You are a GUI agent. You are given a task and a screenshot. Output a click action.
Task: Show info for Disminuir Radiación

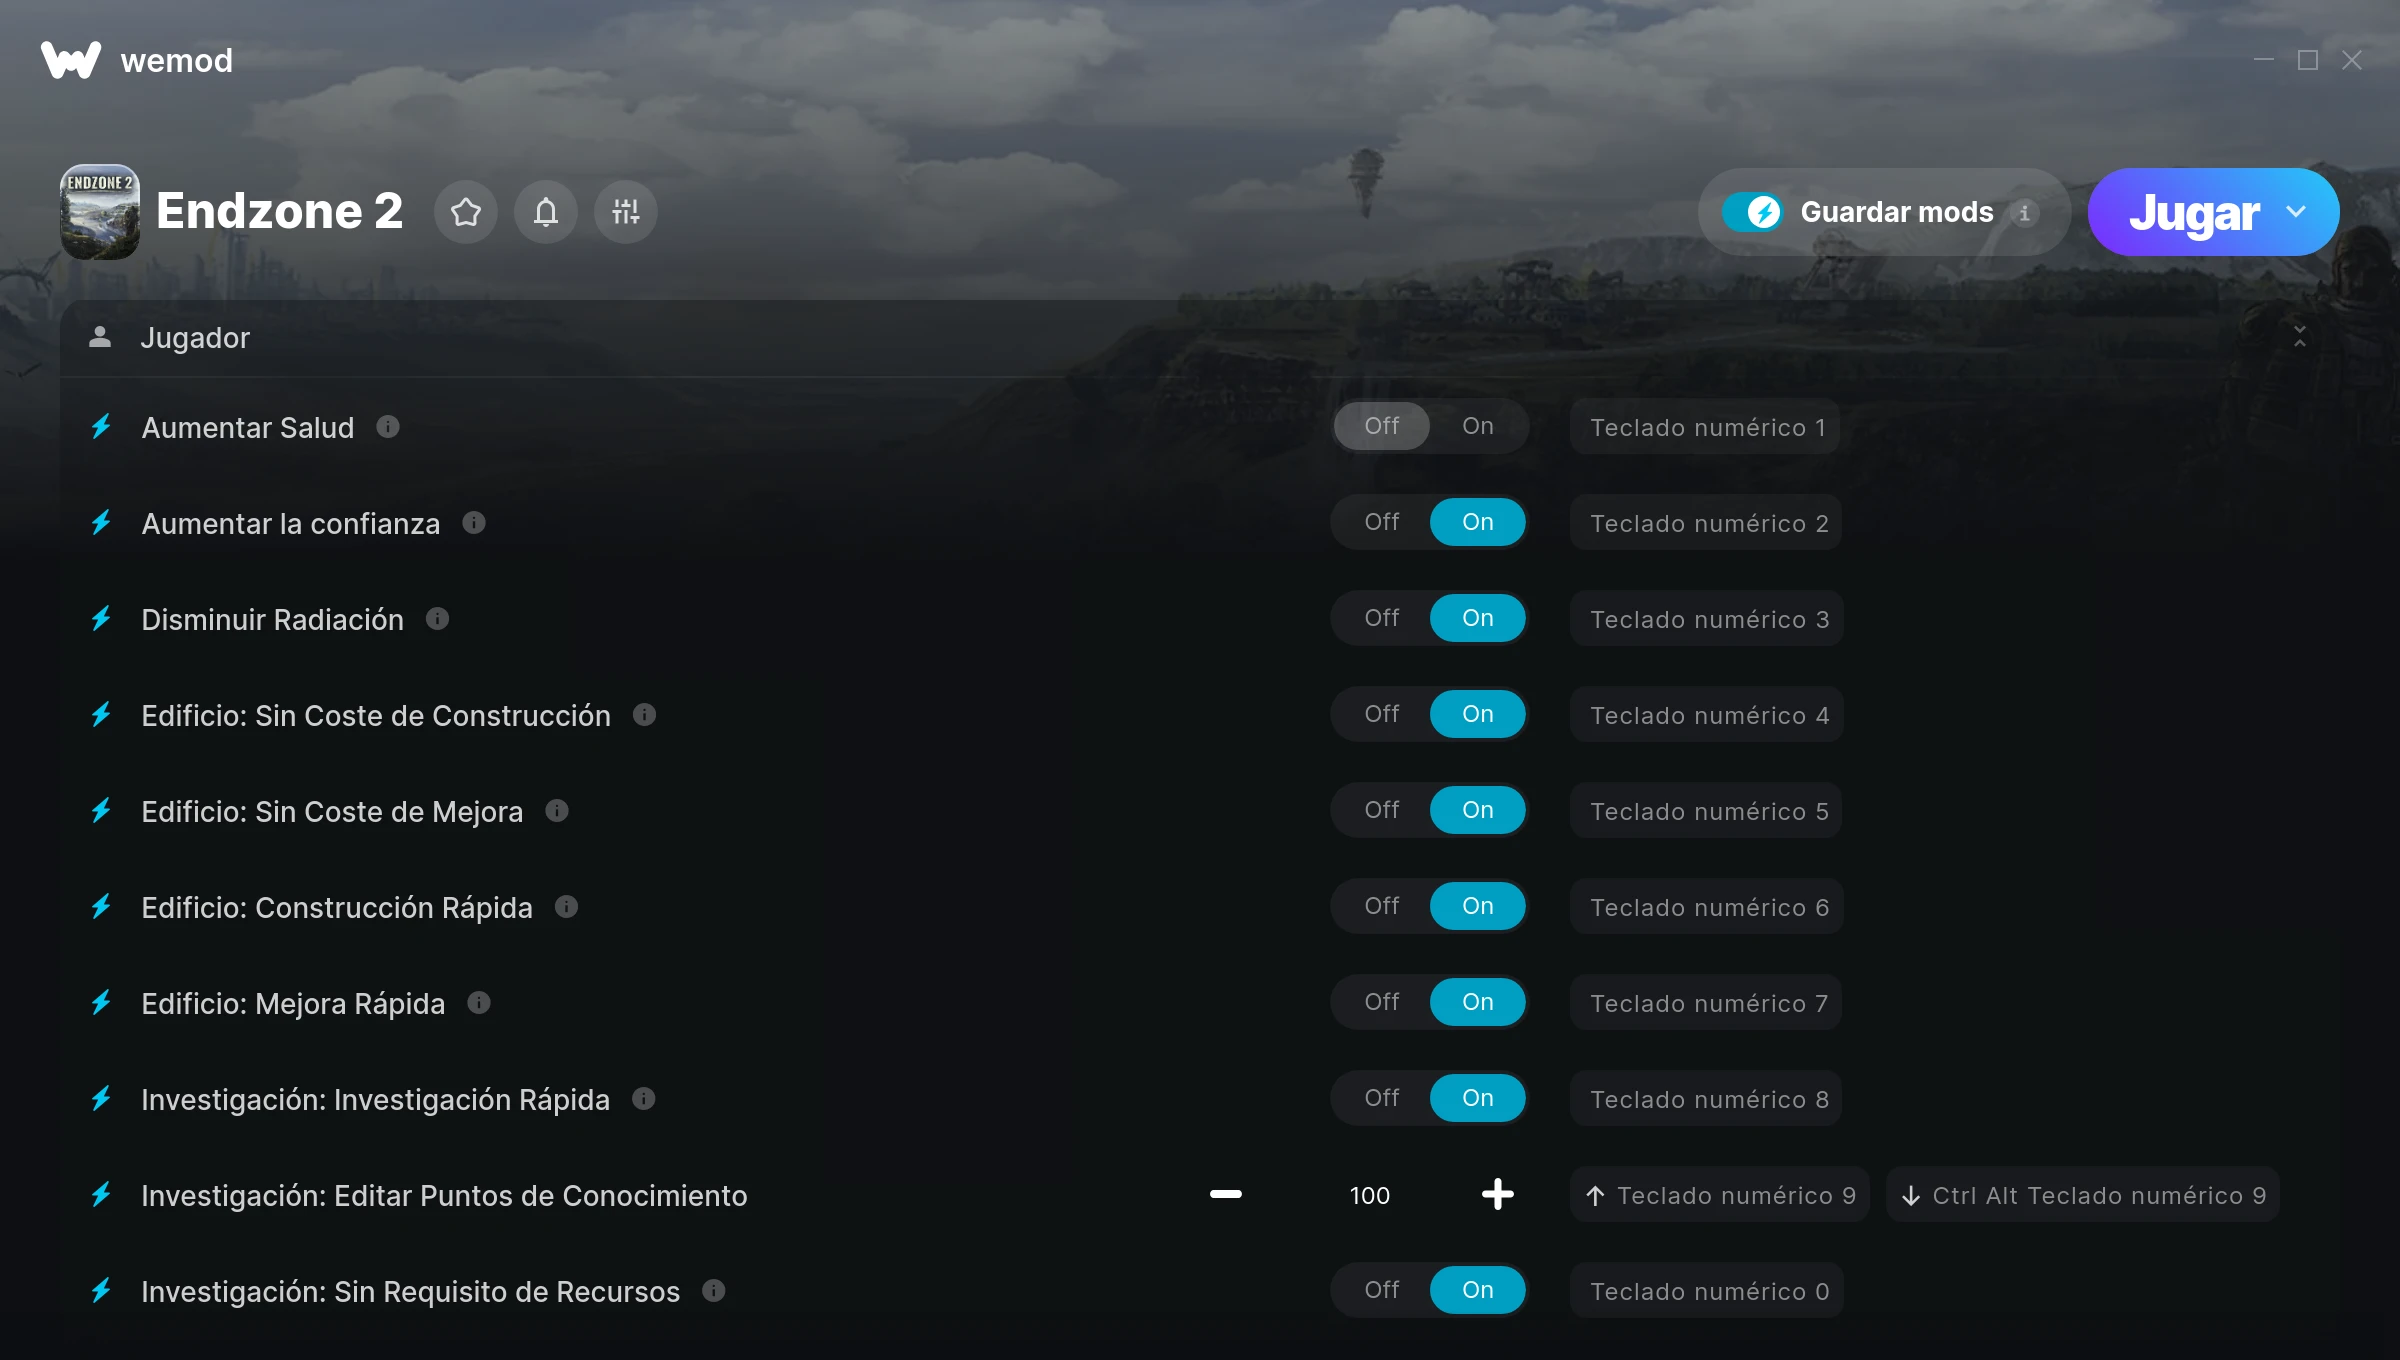point(437,619)
